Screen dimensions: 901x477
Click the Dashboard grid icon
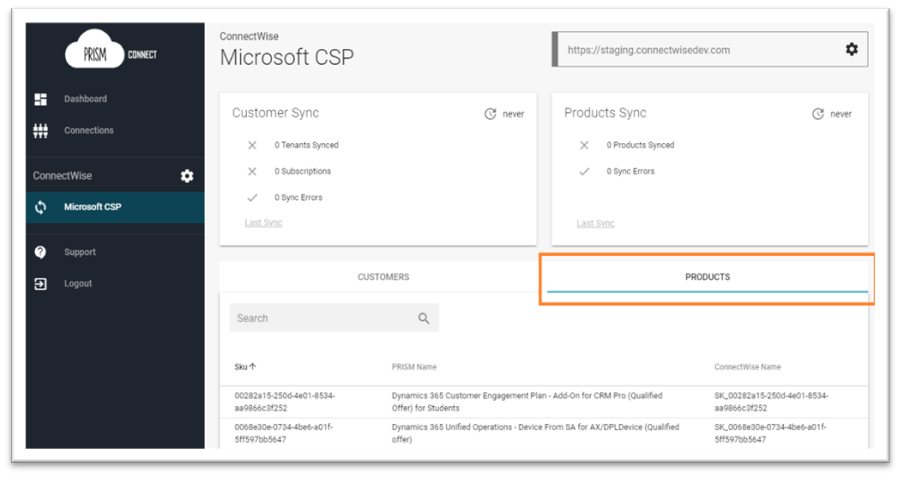click(x=41, y=99)
